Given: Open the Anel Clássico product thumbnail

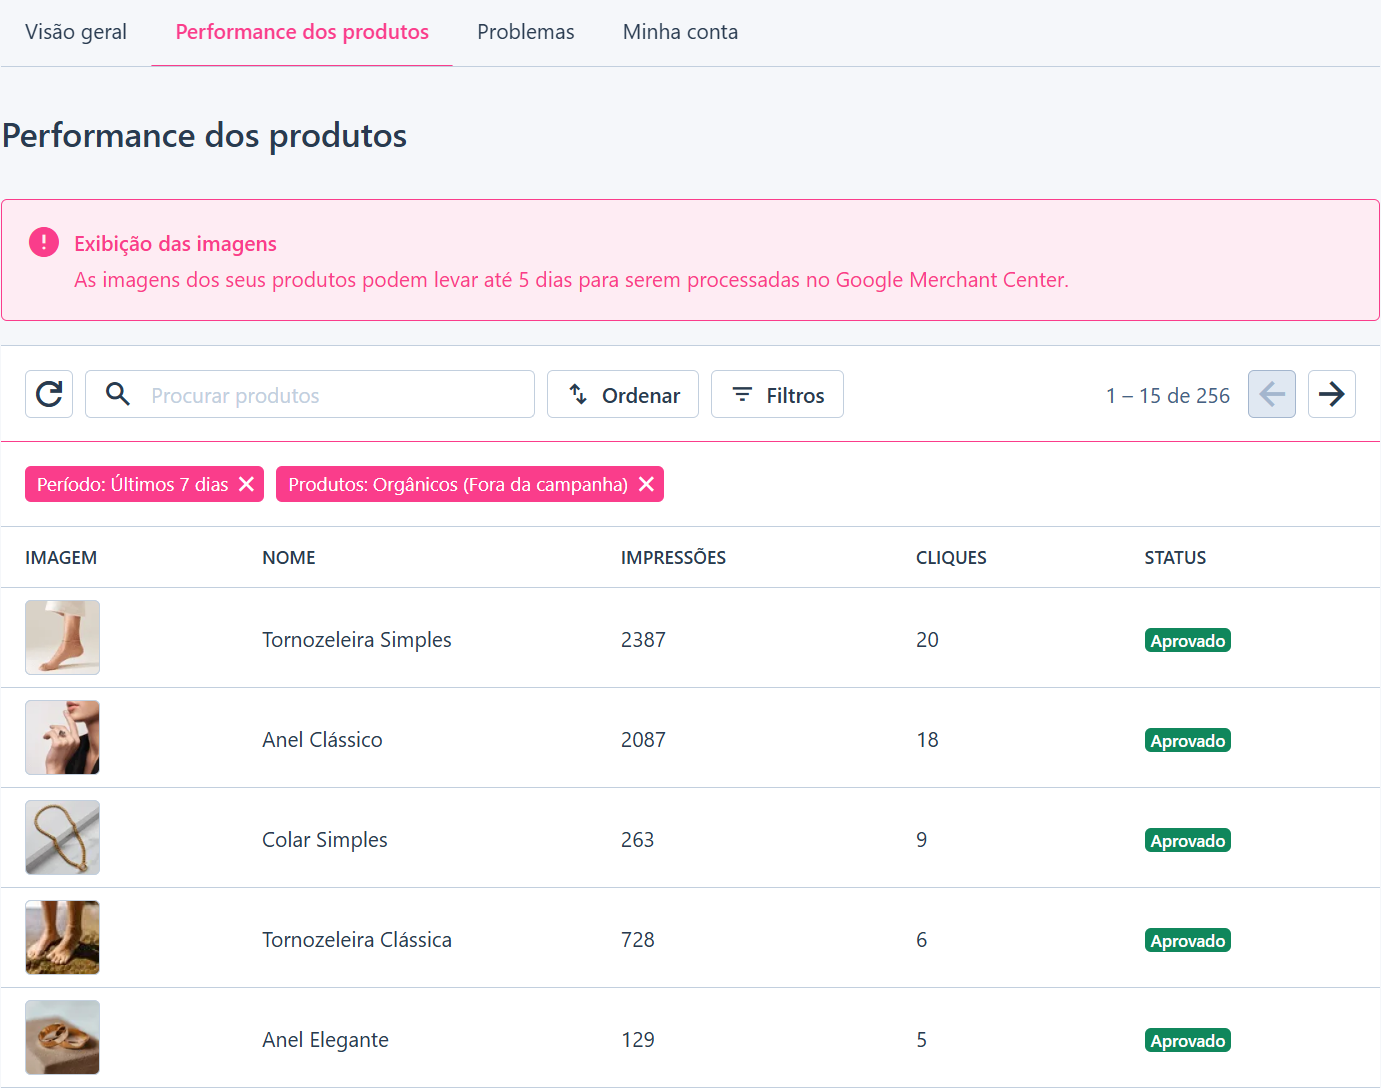Looking at the screenshot, I should click(62, 737).
